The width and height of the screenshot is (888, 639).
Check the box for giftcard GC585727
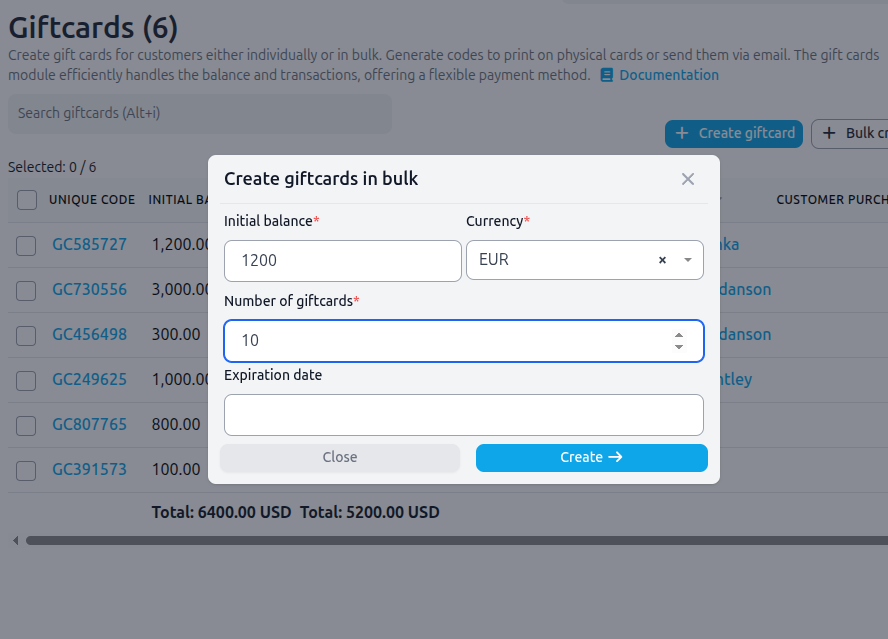(x=27, y=245)
